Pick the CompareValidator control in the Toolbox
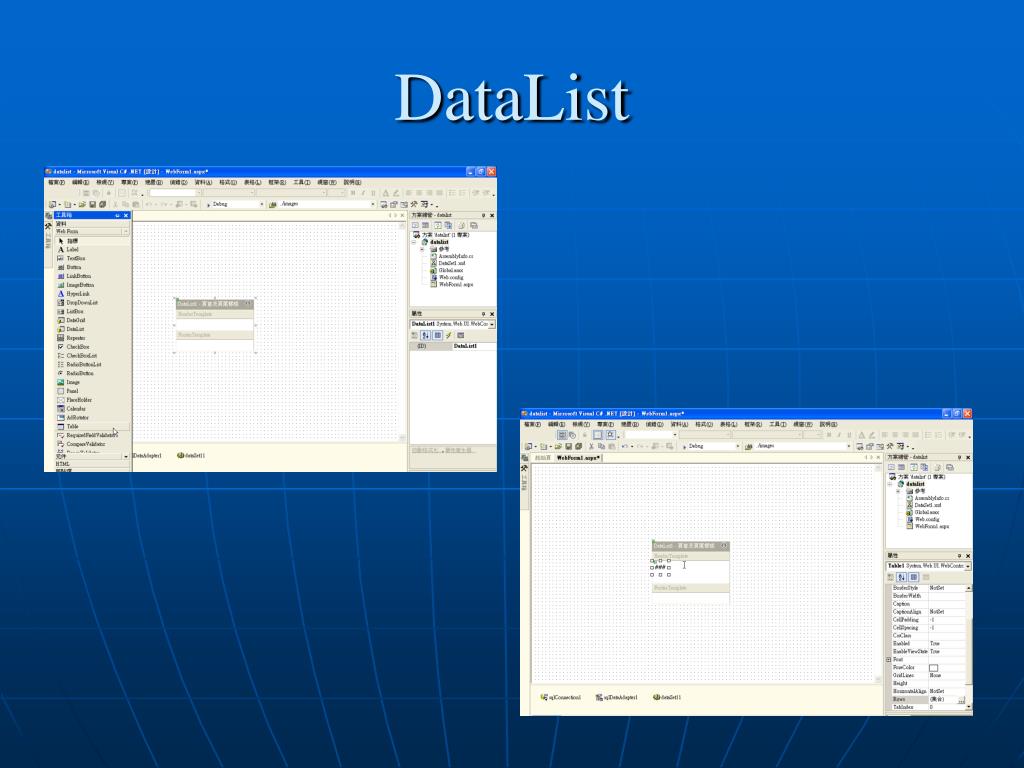The width and height of the screenshot is (1024, 768). pos(80,443)
